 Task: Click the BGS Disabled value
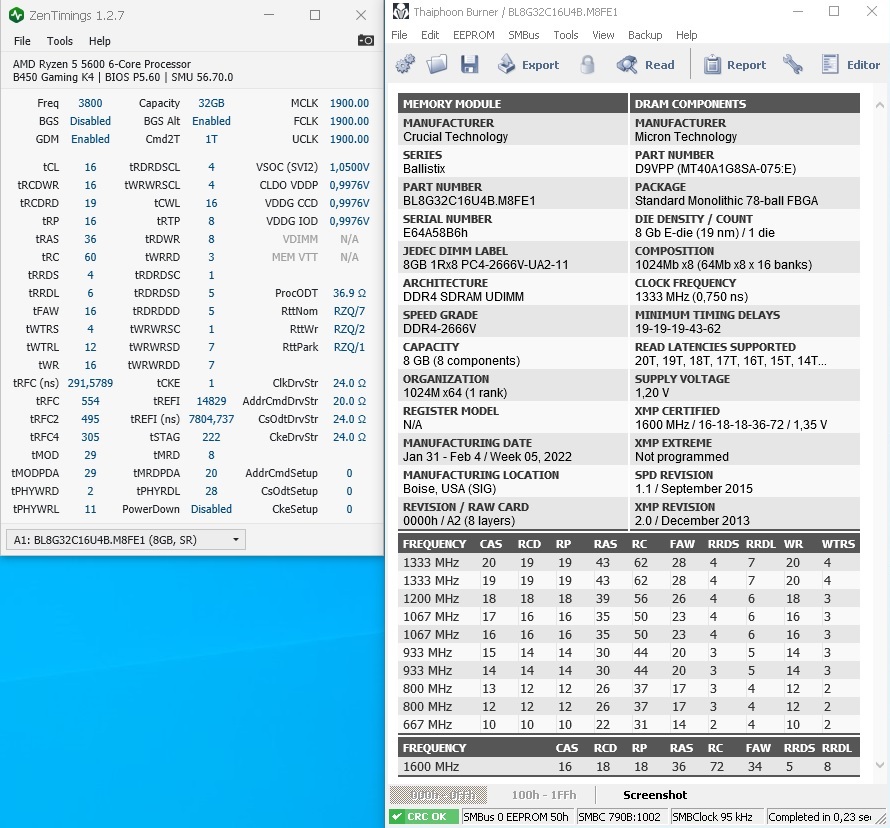tap(90, 121)
